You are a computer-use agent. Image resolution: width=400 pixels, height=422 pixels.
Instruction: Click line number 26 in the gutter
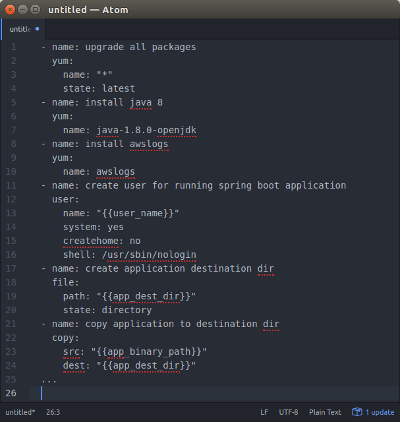[x=11, y=393]
